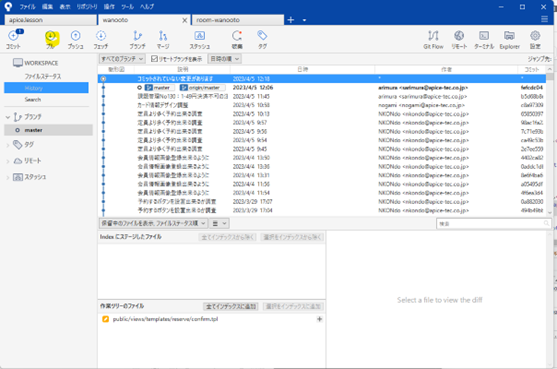Viewport: 557px width, 369px height.
Task: Switch to the apice.lesson tab
Action: [50, 20]
